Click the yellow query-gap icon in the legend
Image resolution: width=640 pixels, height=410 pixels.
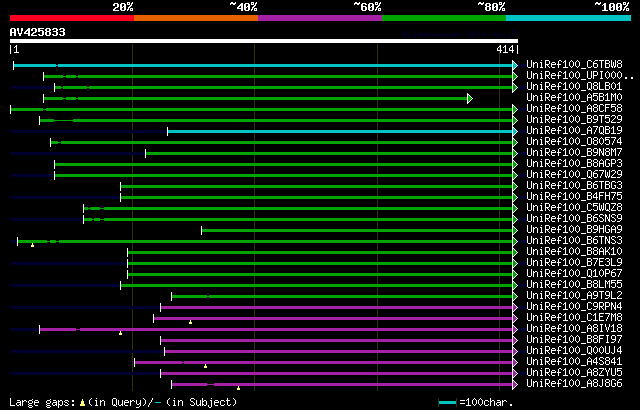click(x=82, y=403)
